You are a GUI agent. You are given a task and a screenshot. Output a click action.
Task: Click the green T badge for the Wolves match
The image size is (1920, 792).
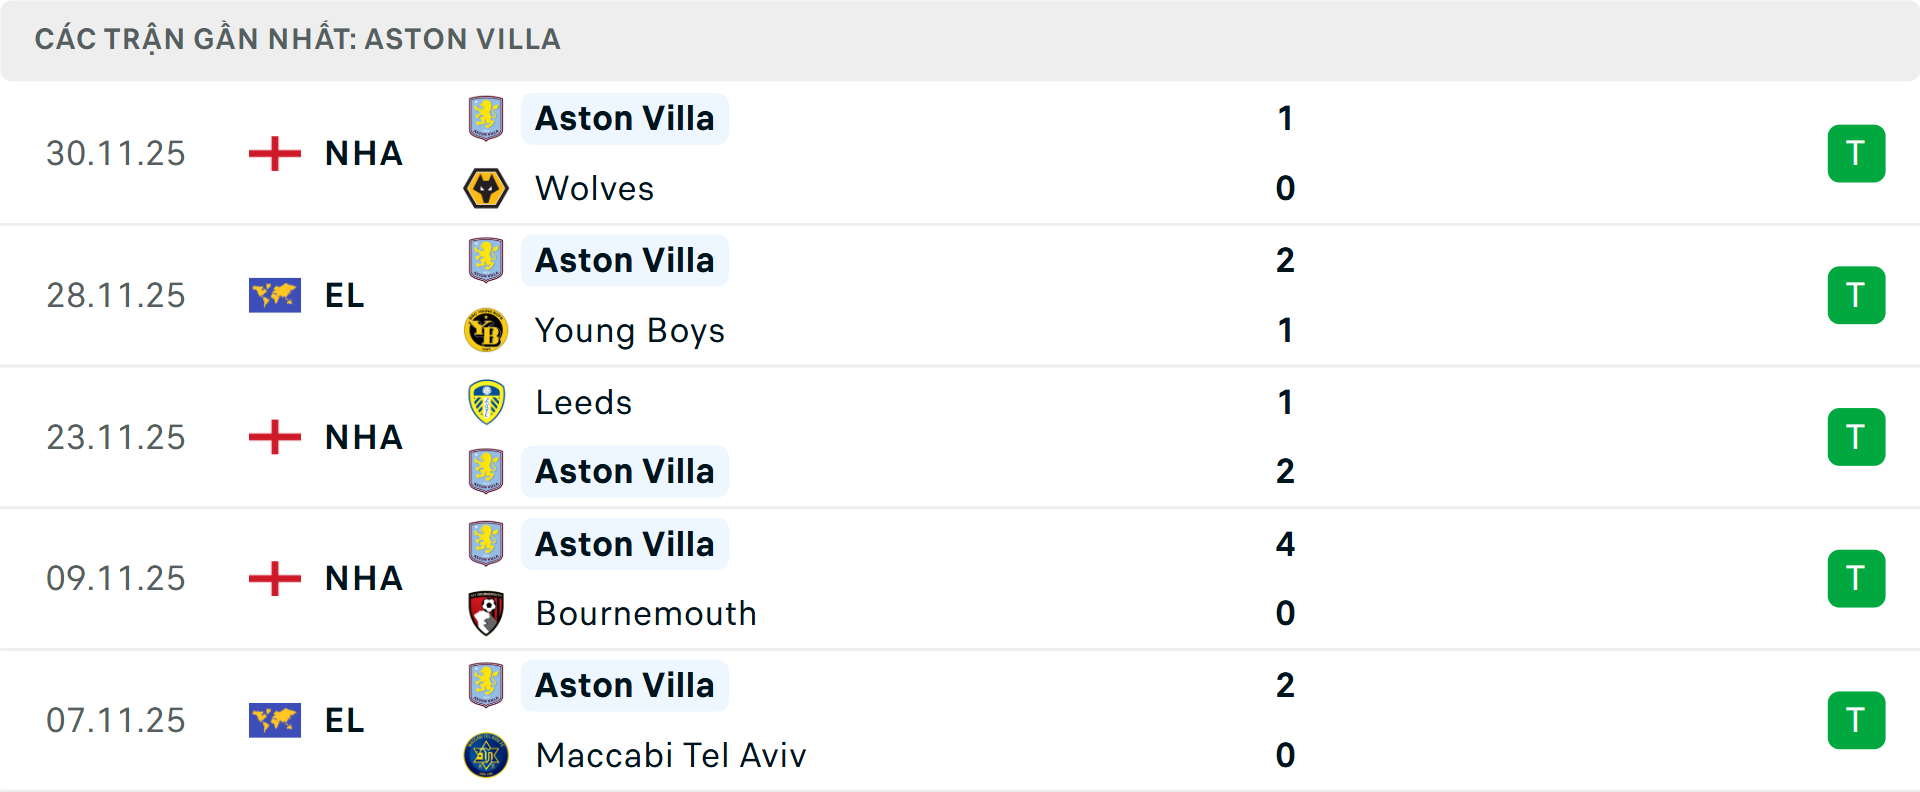1857,153
